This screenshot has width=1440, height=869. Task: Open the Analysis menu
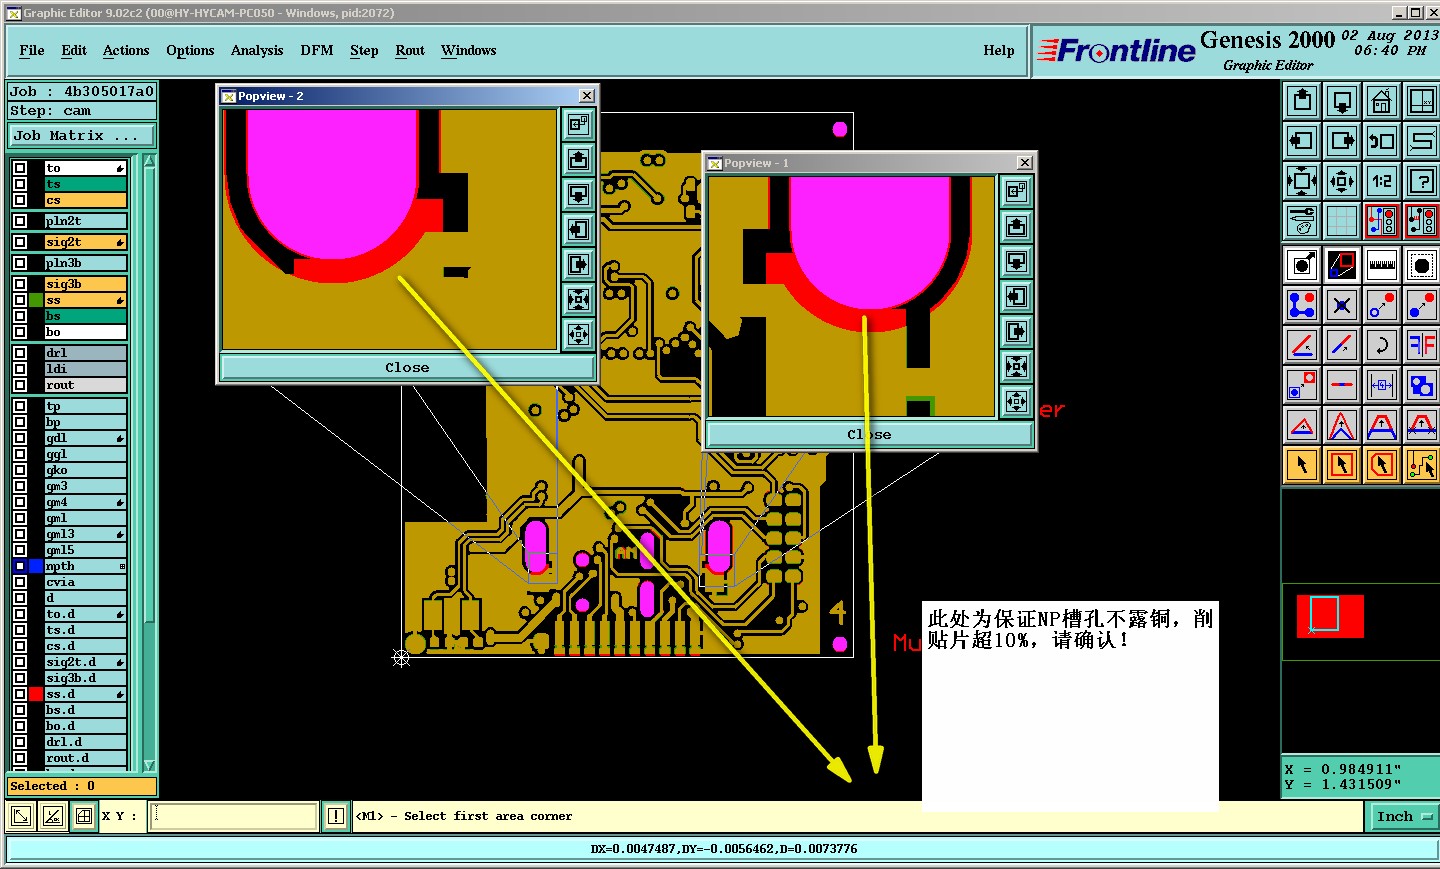[257, 50]
